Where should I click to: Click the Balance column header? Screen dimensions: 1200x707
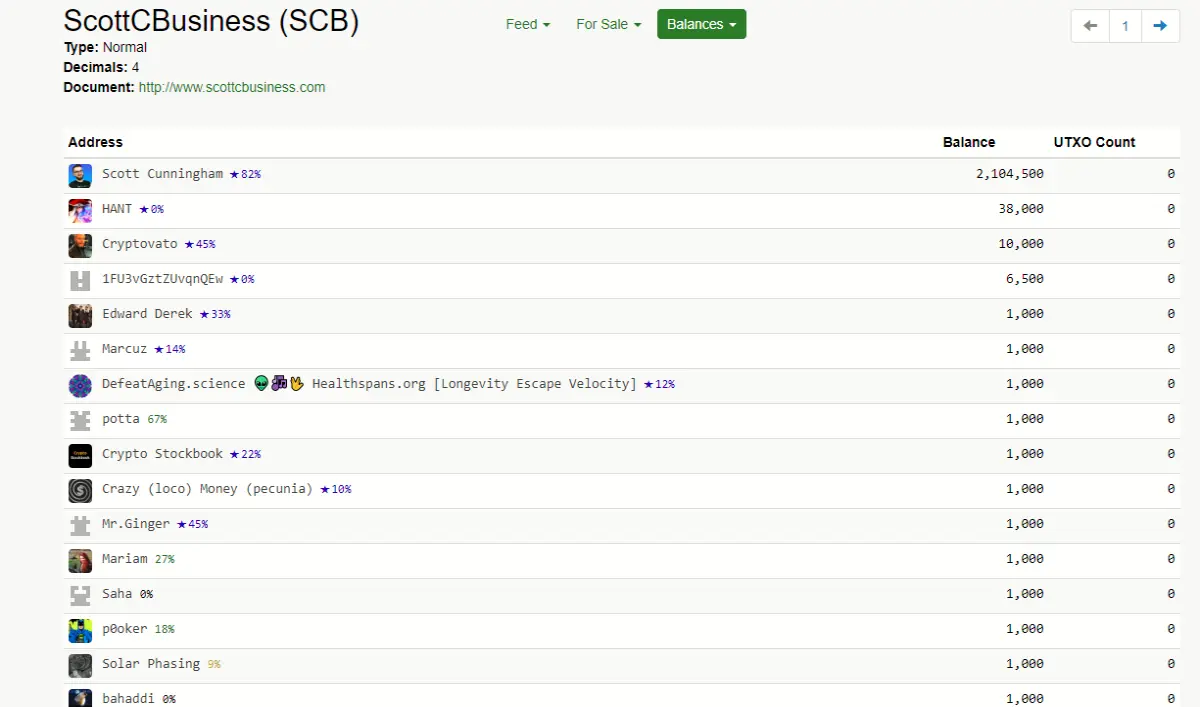click(969, 142)
